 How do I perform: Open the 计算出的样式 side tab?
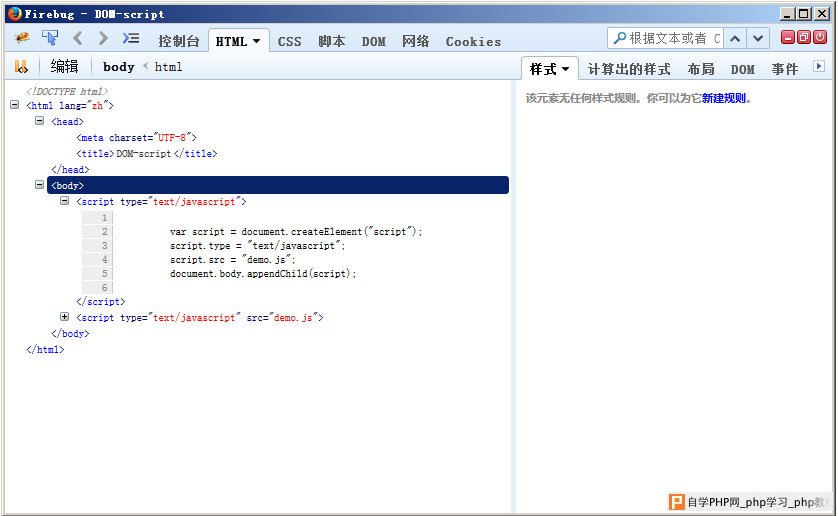tap(629, 69)
